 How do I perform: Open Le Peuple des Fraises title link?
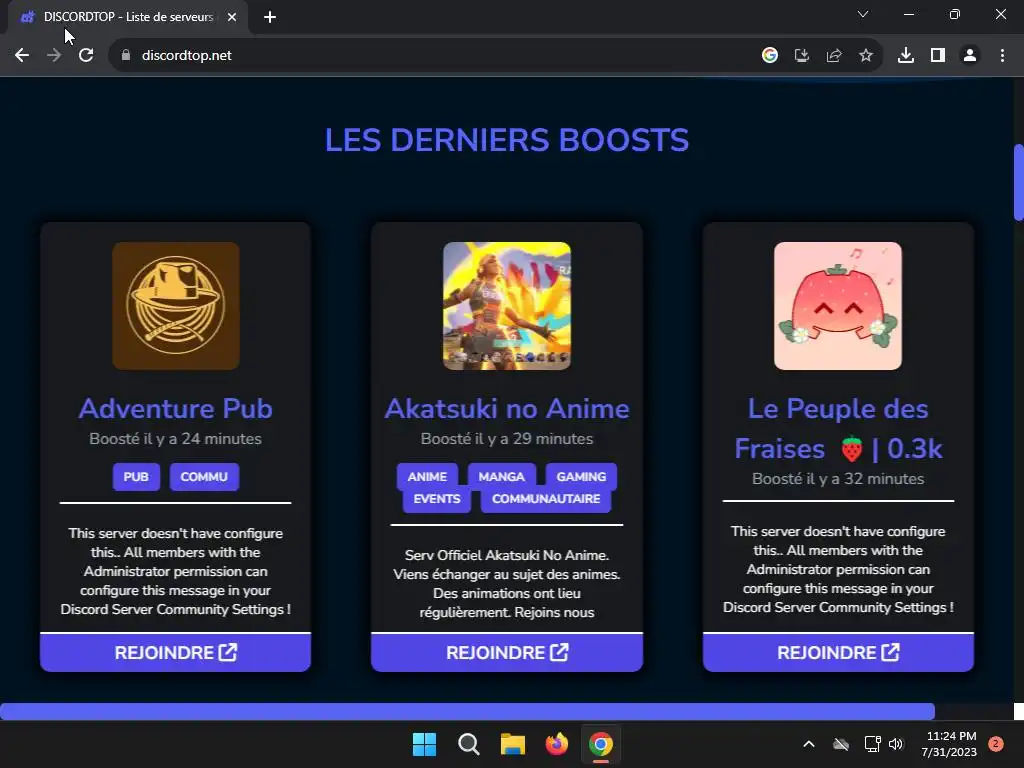pyautogui.click(x=838, y=428)
